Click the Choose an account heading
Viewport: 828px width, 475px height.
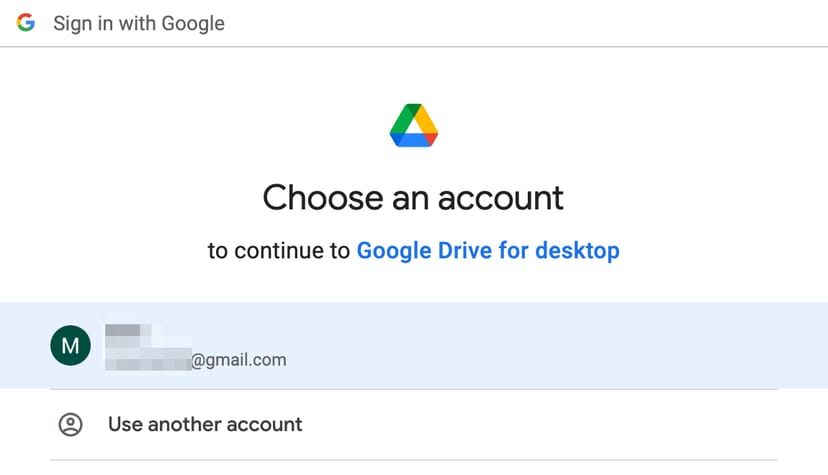click(413, 197)
